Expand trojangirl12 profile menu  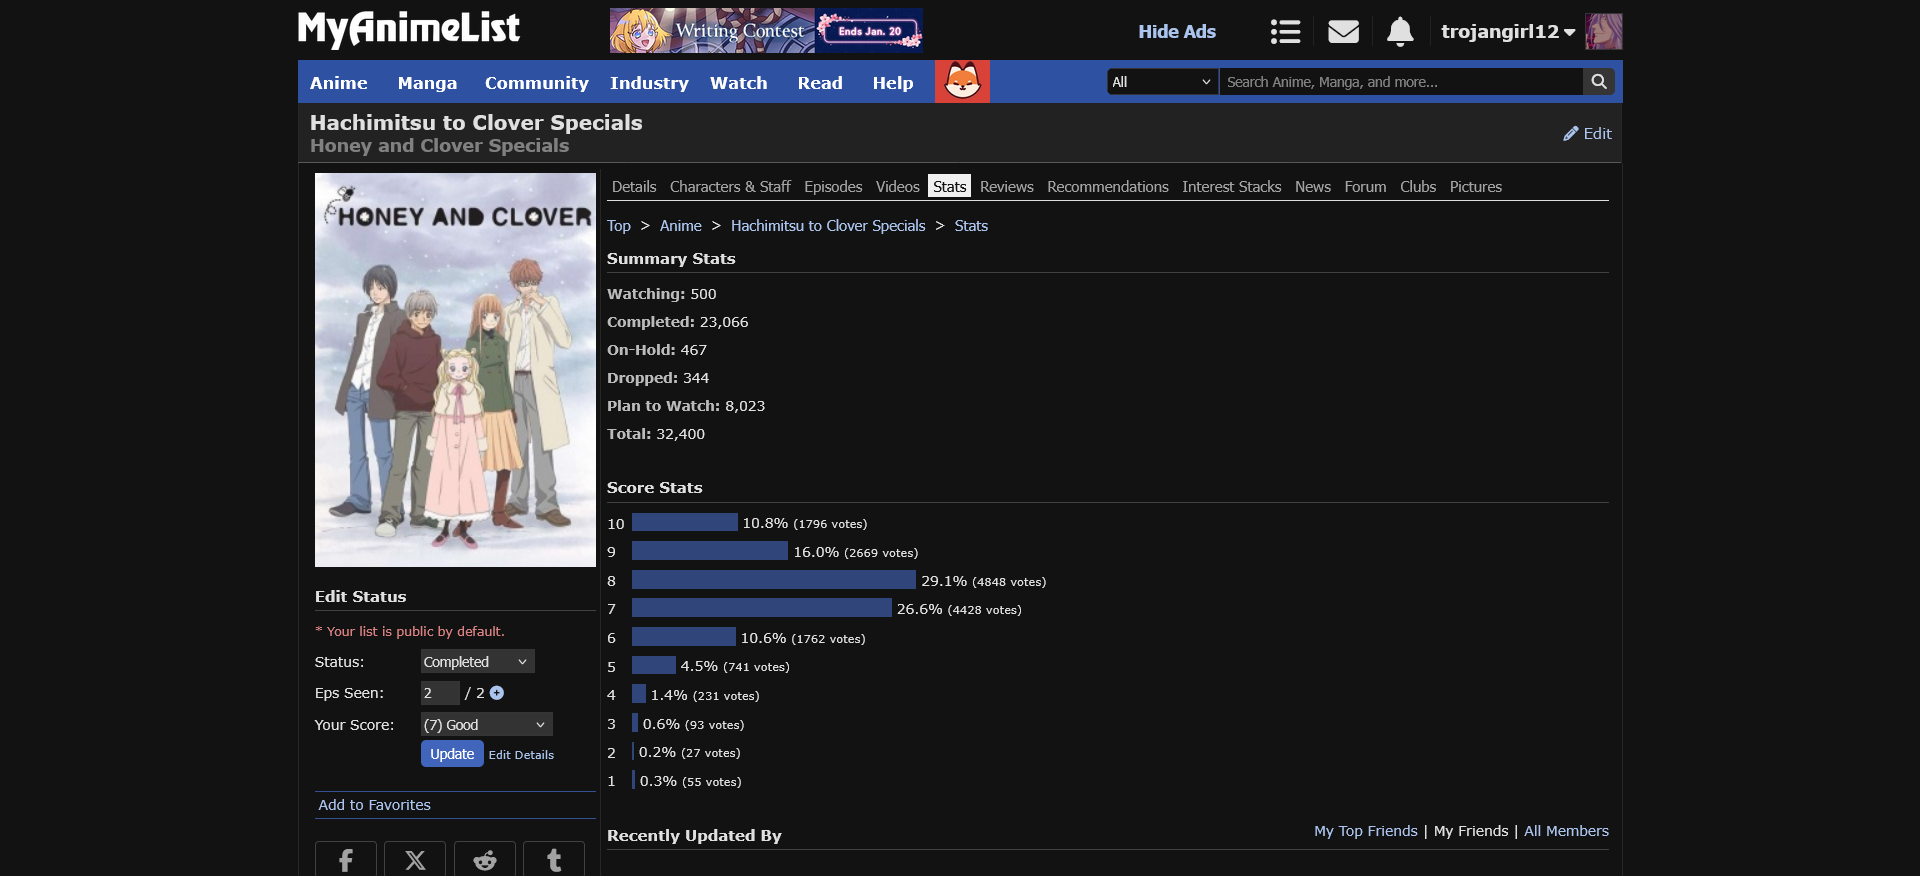coord(1508,32)
